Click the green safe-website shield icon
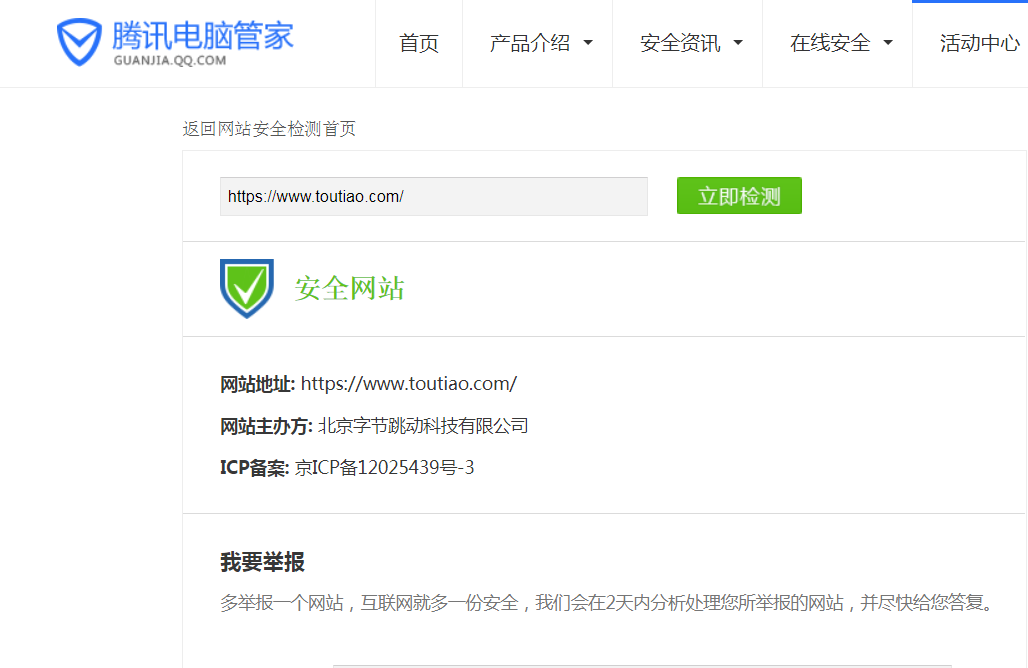Screen dimensions: 1028x668 coord(247,288)
